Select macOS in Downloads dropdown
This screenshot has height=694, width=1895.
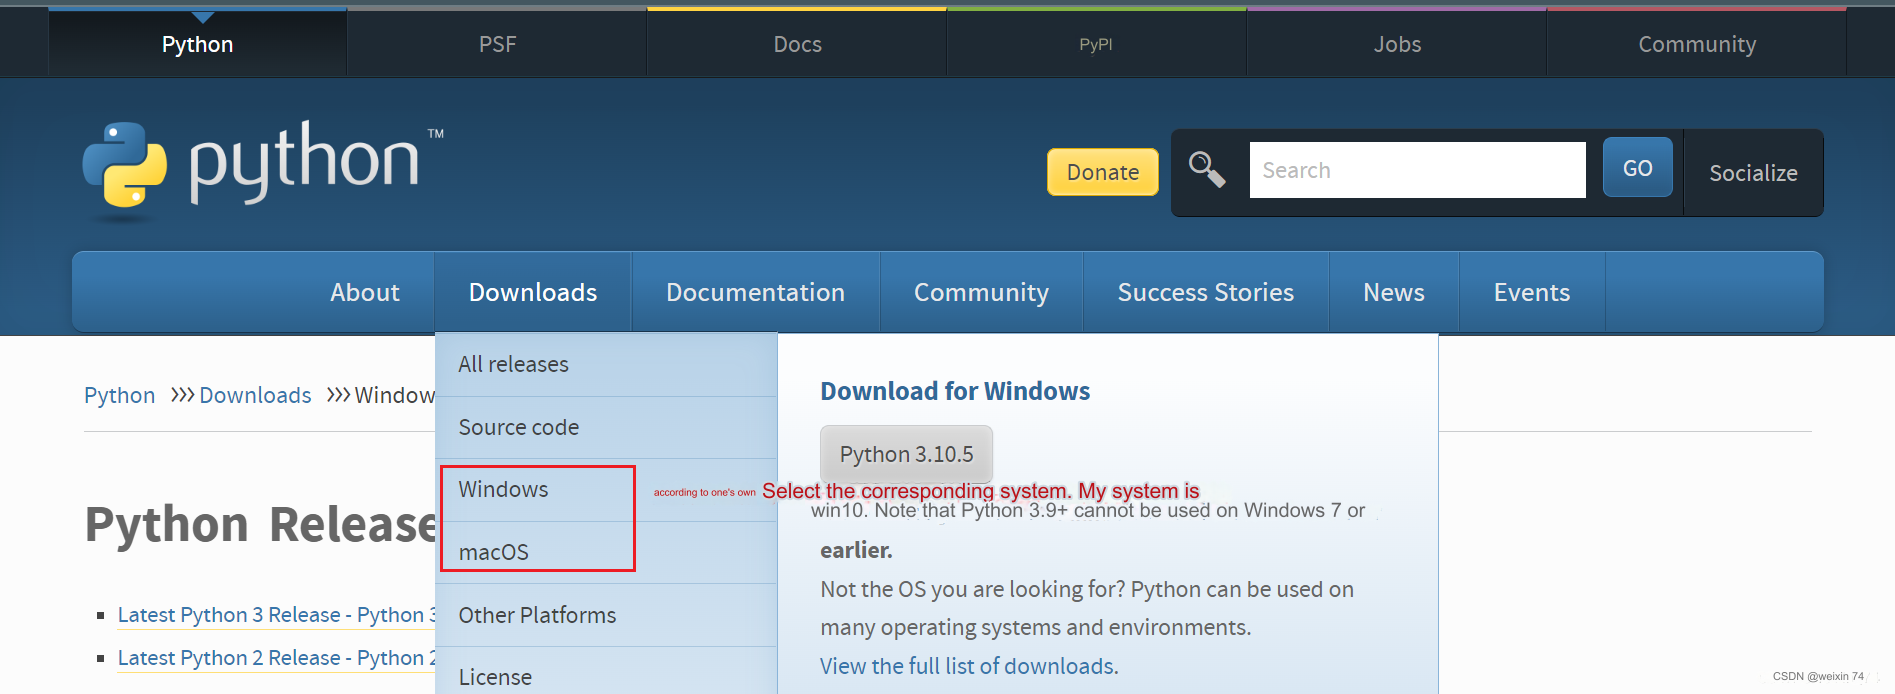coord(606,553)
